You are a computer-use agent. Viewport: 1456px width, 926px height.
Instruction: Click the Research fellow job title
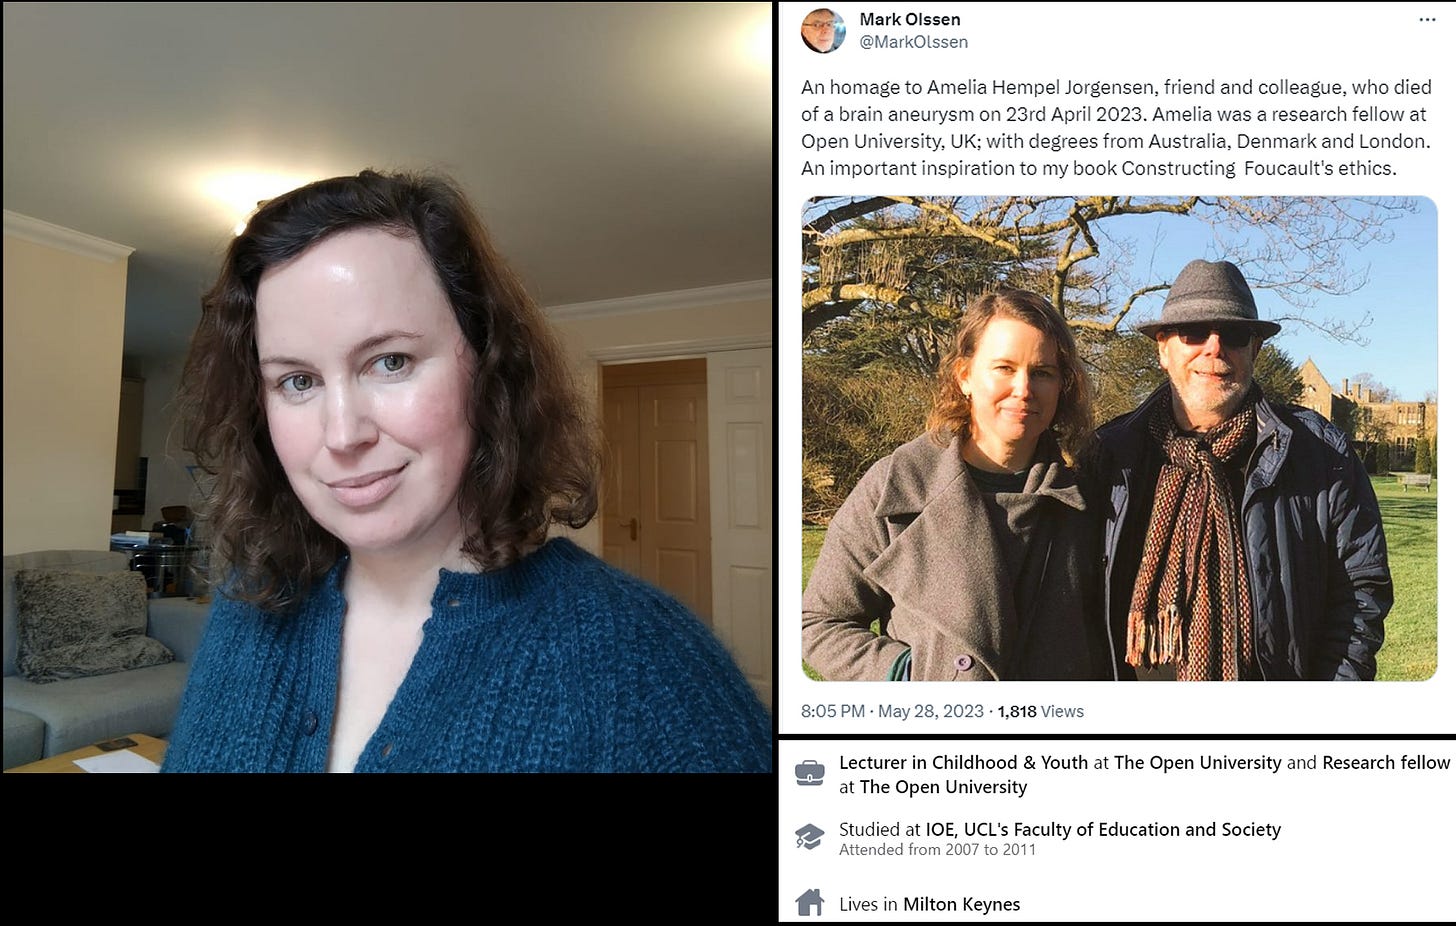(1385, 762)
